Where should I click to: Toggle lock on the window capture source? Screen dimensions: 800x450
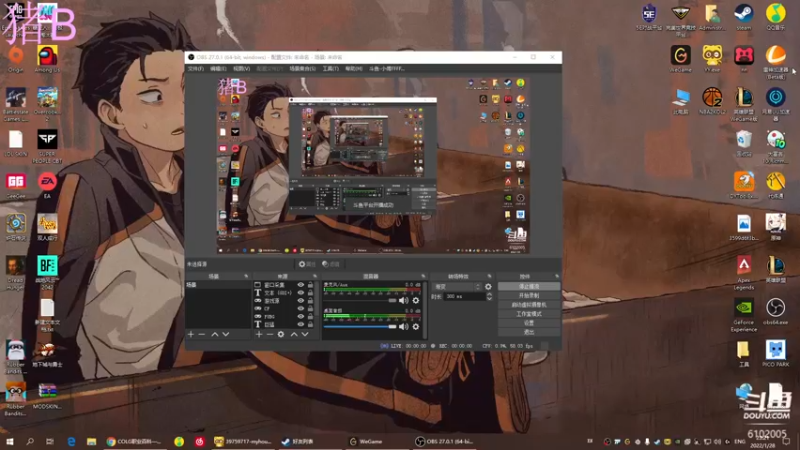pyautogui.click(x=310, y=285)
